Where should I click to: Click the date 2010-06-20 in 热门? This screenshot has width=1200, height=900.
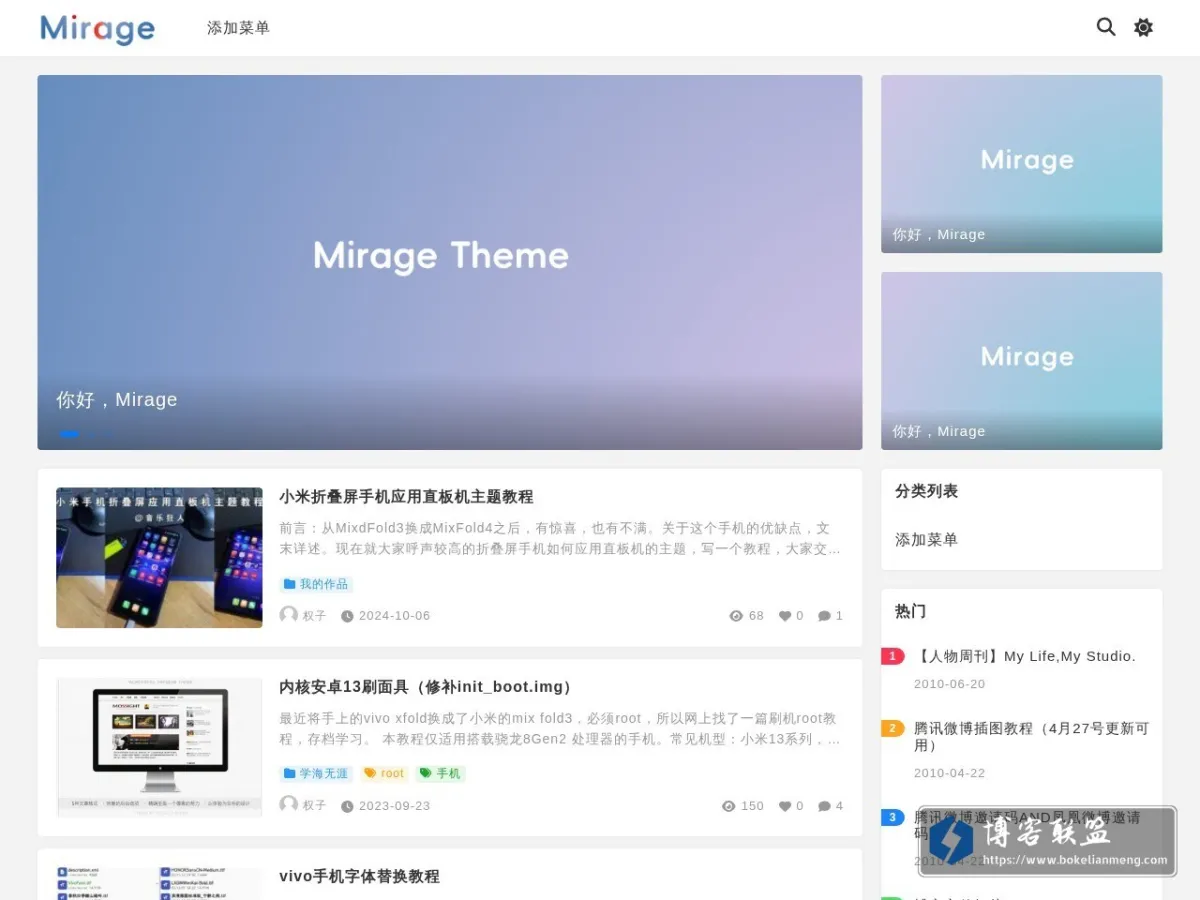pos(949,684)
